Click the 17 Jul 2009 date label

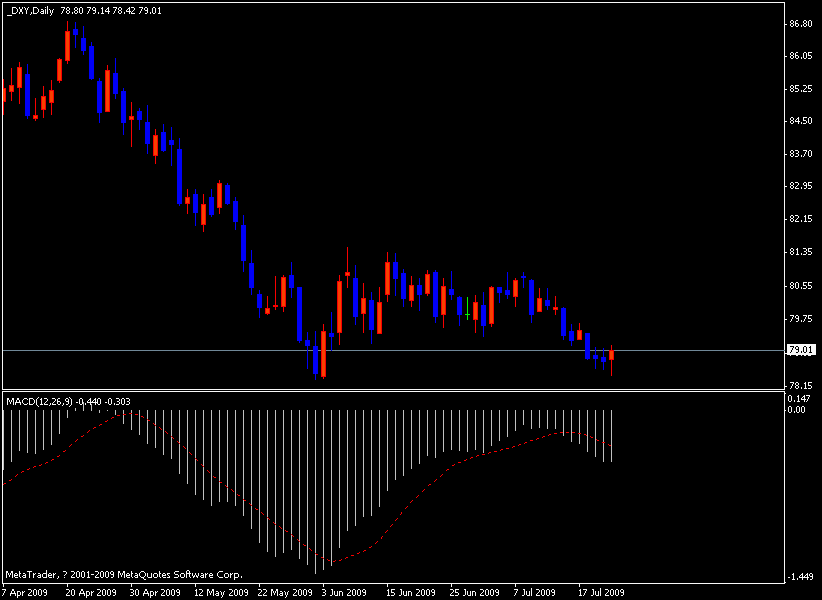click(x=602, y=593)
